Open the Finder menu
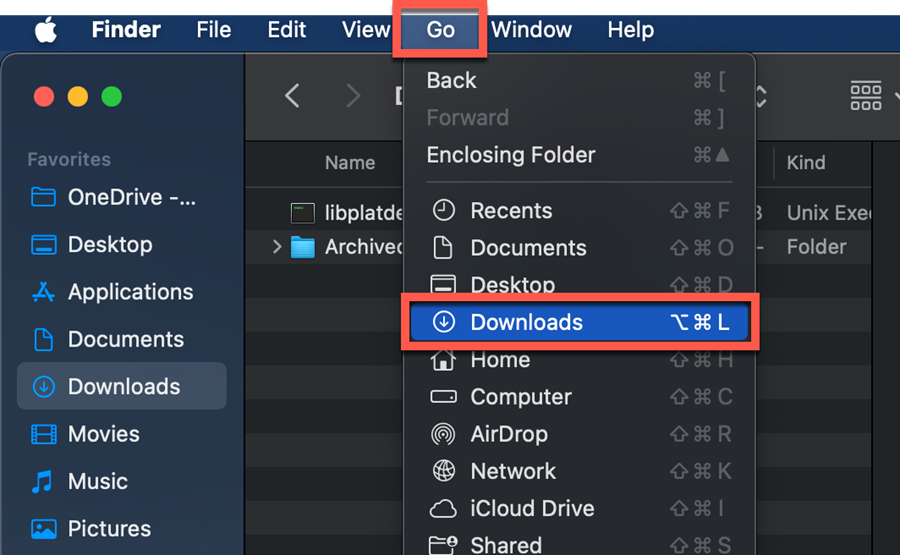 coord(126,30)
